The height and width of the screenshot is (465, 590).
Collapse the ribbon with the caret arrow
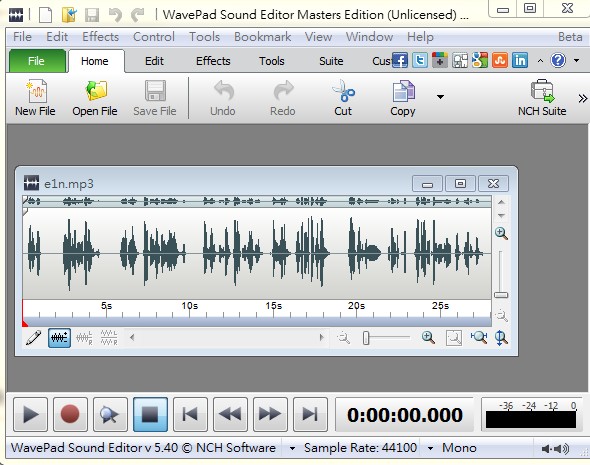coord(540,61)
